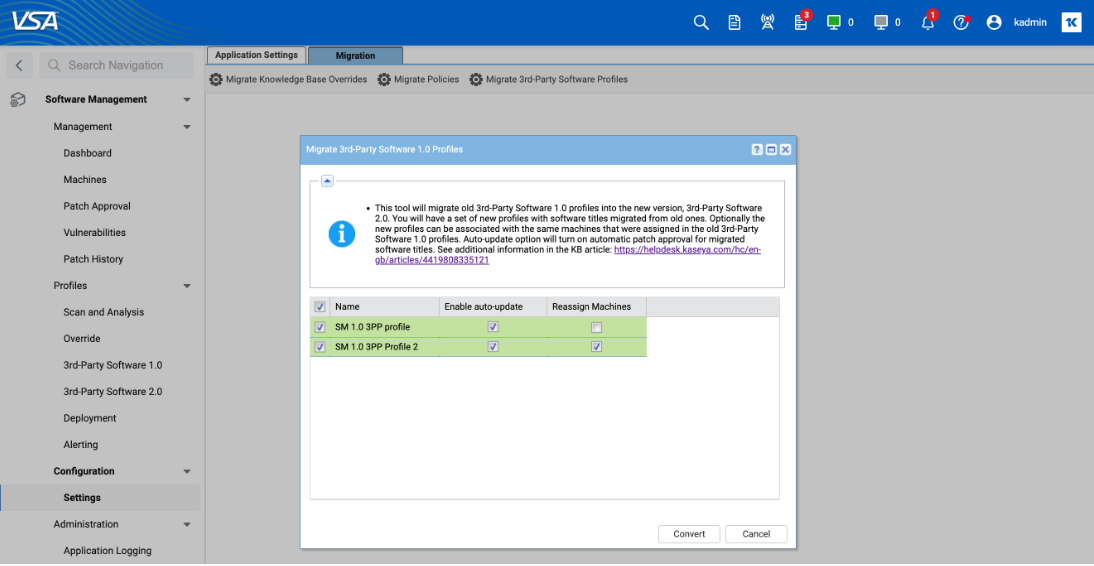1094x566 pixels.
Task: Sort by the Name column header
Action: point(384,306)
